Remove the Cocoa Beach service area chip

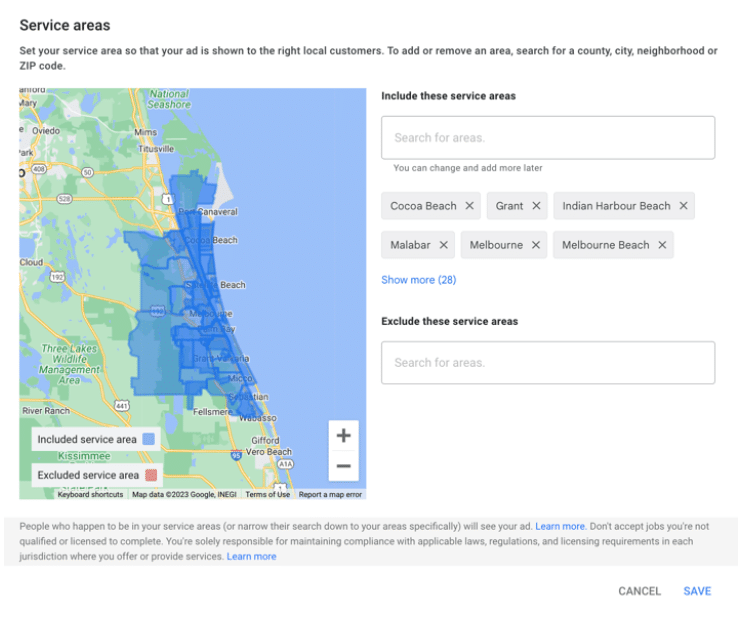[469, 206]
